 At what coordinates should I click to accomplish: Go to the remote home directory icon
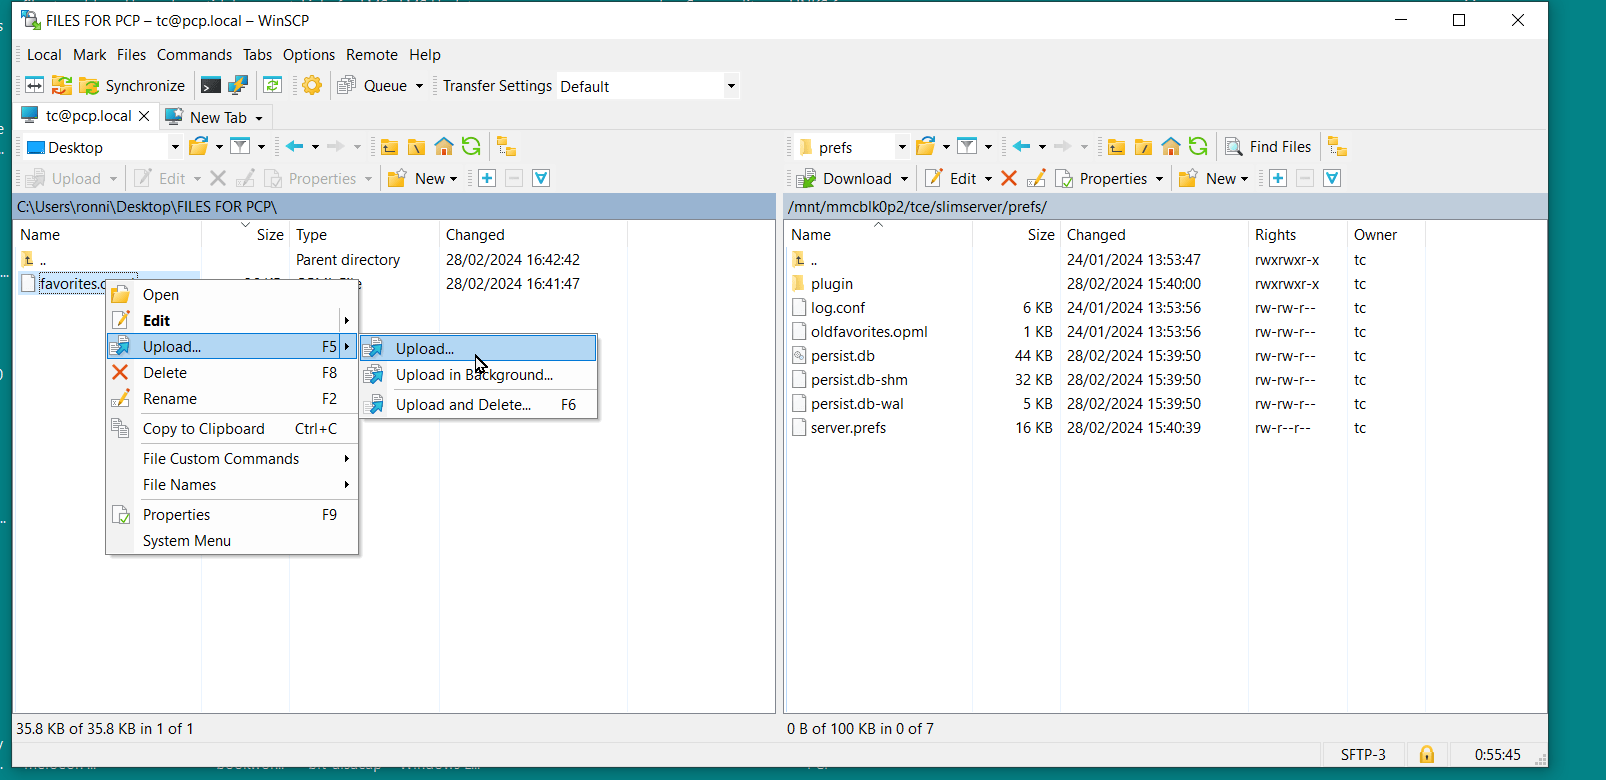(x=1171, y=147)
